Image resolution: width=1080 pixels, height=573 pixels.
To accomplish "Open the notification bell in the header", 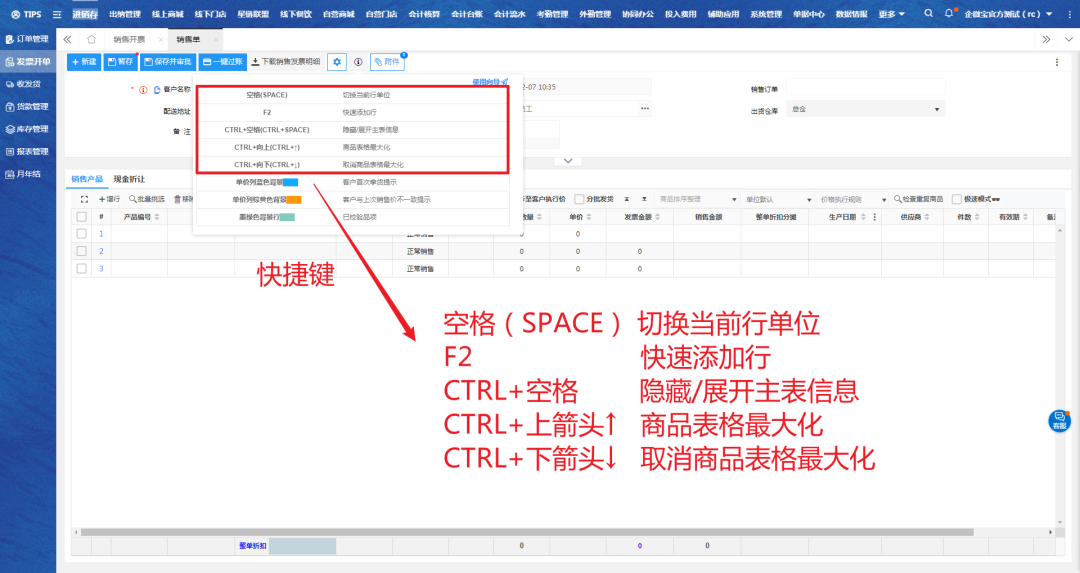I will (x=948, y=14).
